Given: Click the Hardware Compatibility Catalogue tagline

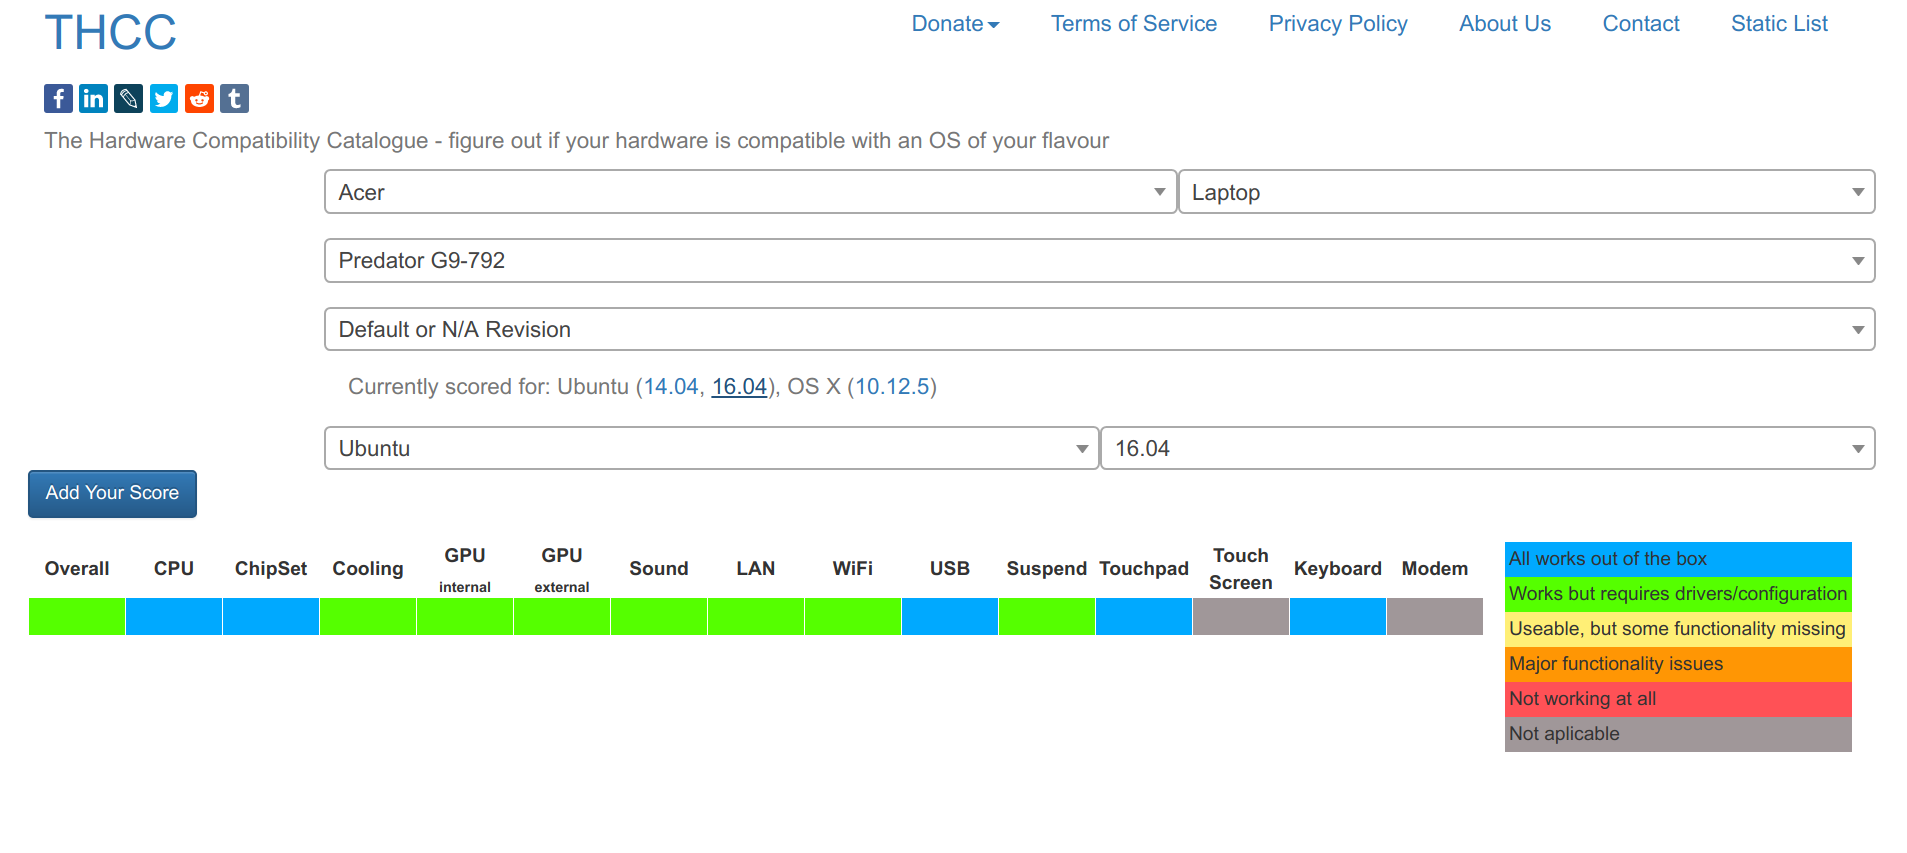Looking at the screenshot, I should click(576, 141).
